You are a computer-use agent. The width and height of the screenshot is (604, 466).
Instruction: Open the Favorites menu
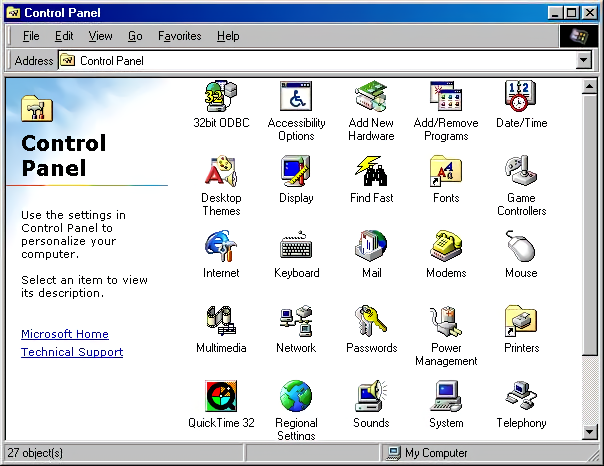tap(179, 36)
